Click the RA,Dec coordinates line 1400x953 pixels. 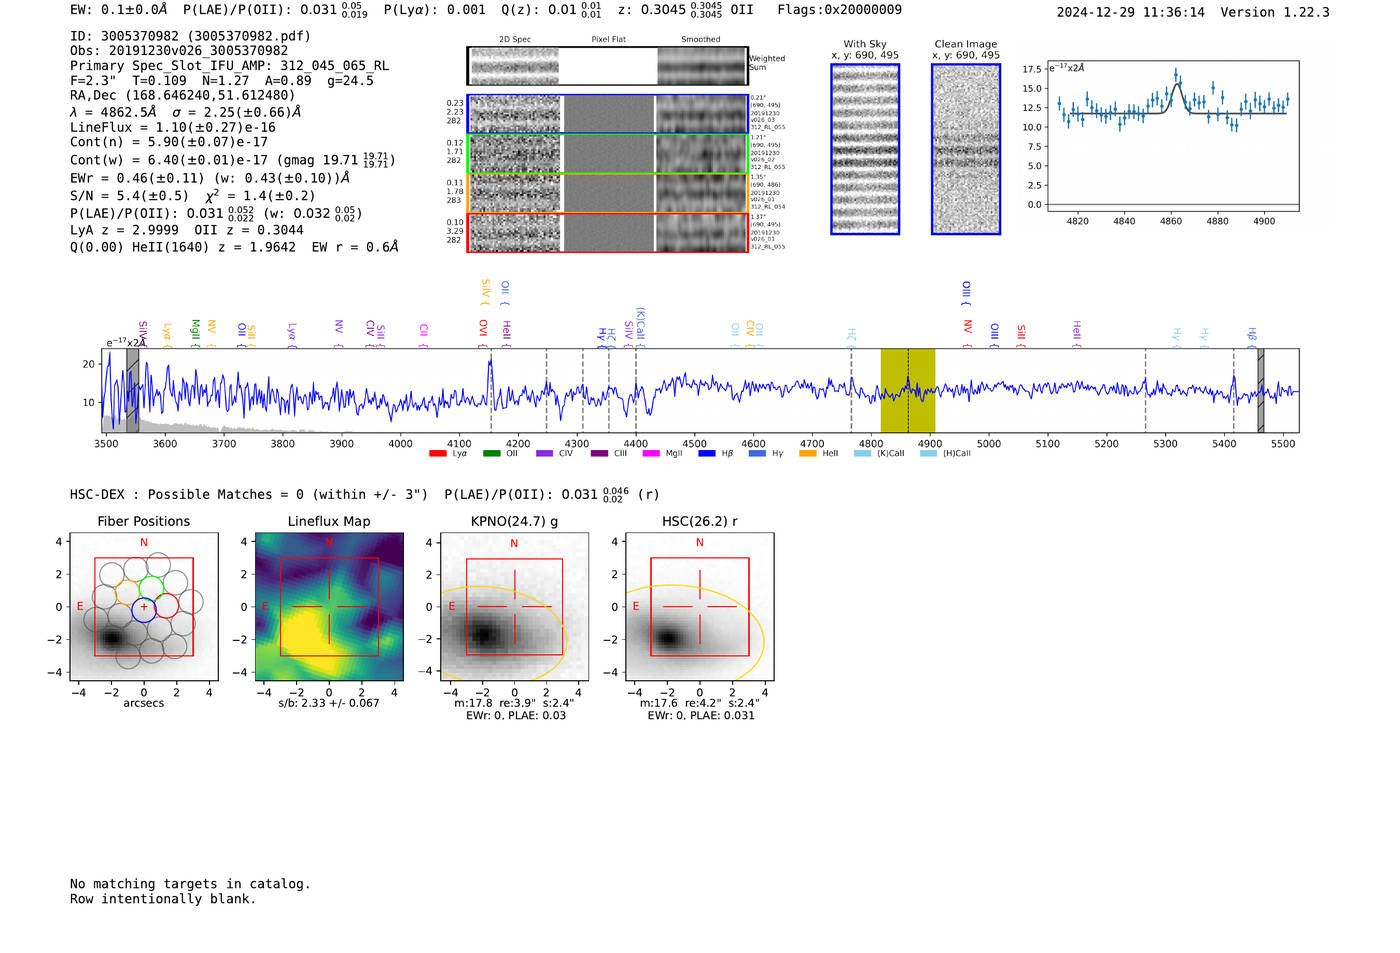coord(183,96)
